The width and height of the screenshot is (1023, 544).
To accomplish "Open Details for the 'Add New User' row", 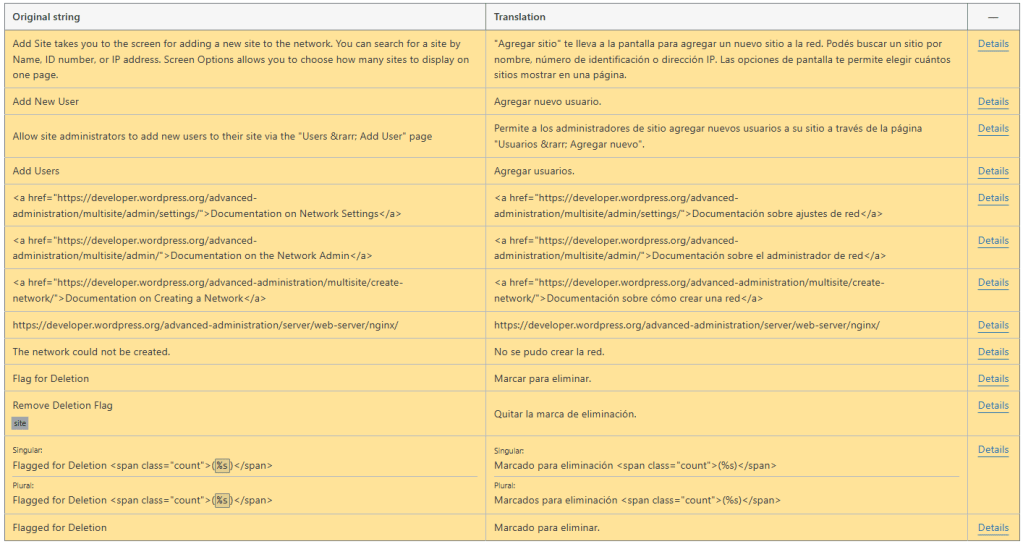I will pyautogui.click(x=992, y=102).
